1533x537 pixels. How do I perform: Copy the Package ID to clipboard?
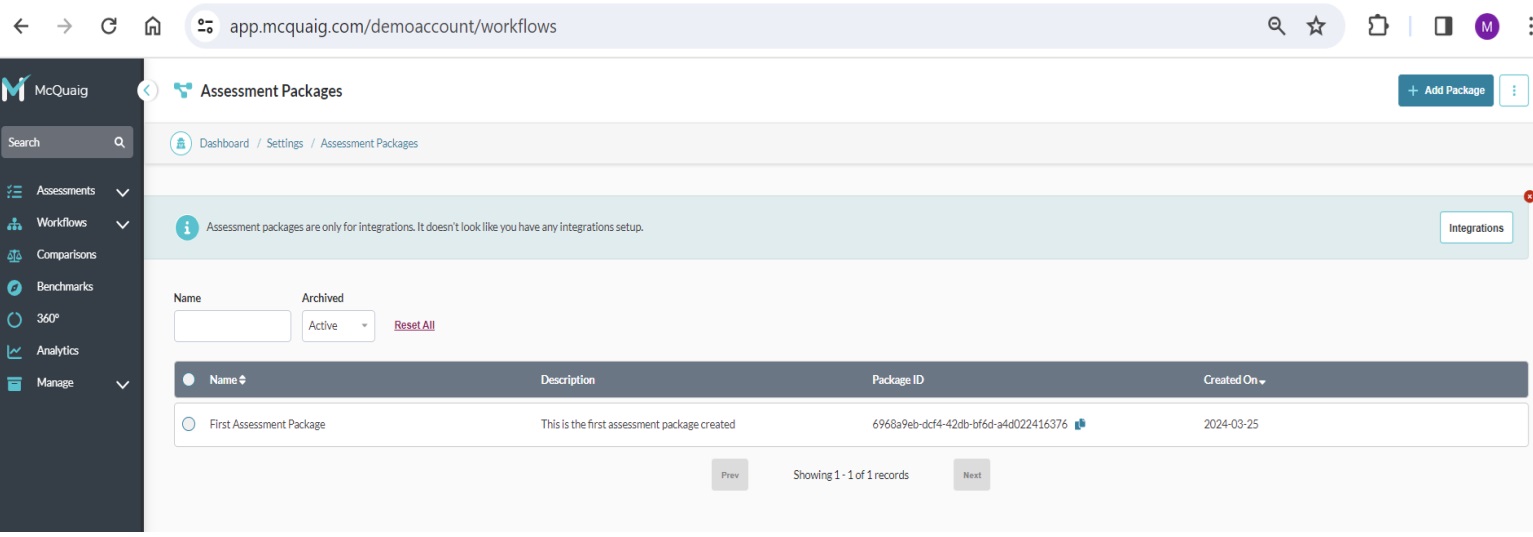tap(1080, 424)
